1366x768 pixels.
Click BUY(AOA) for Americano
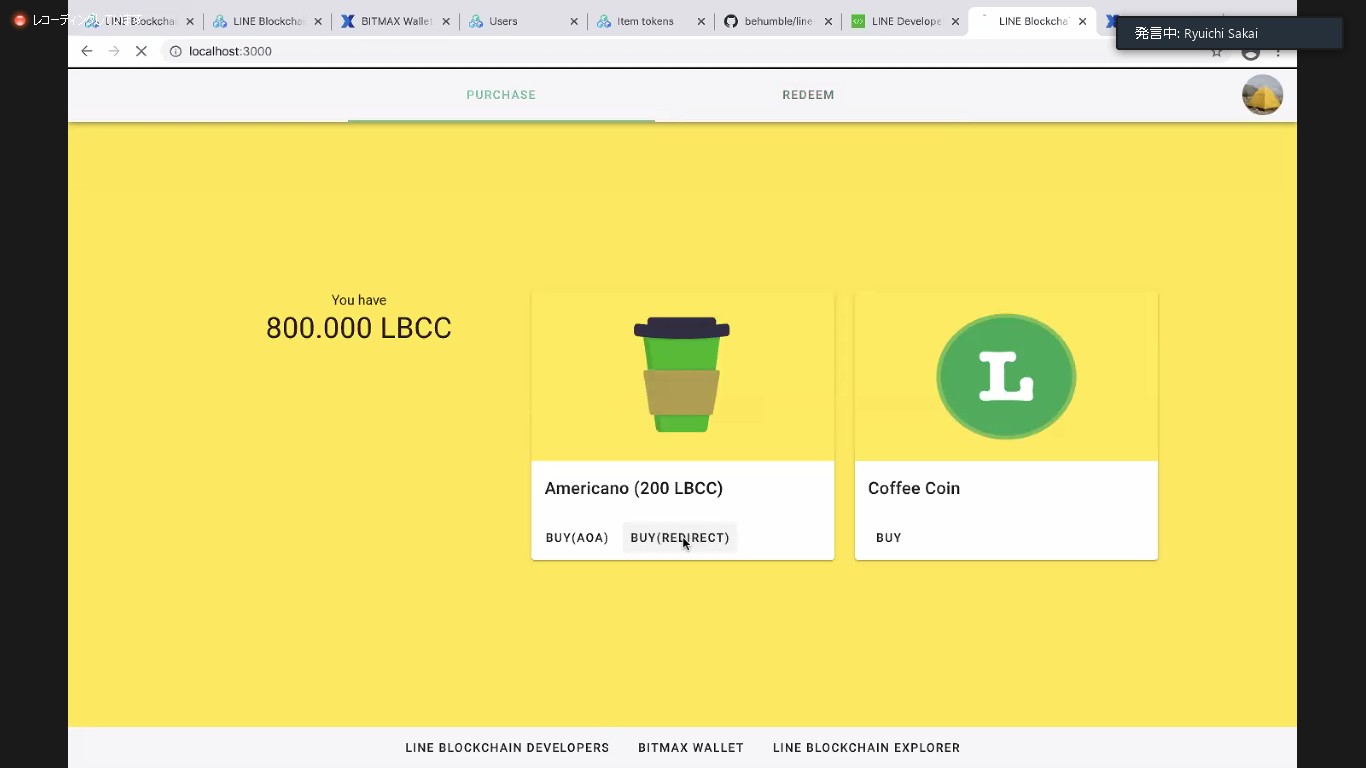576,537
